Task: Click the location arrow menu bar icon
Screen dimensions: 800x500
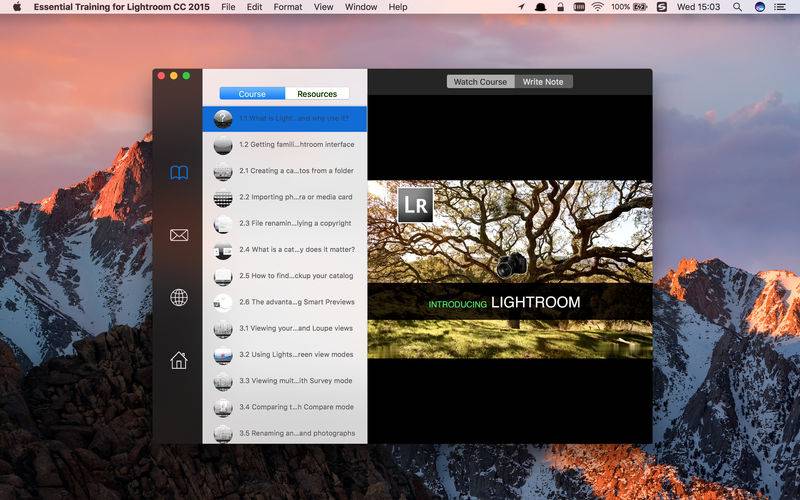Action: (x=521, y=7)
